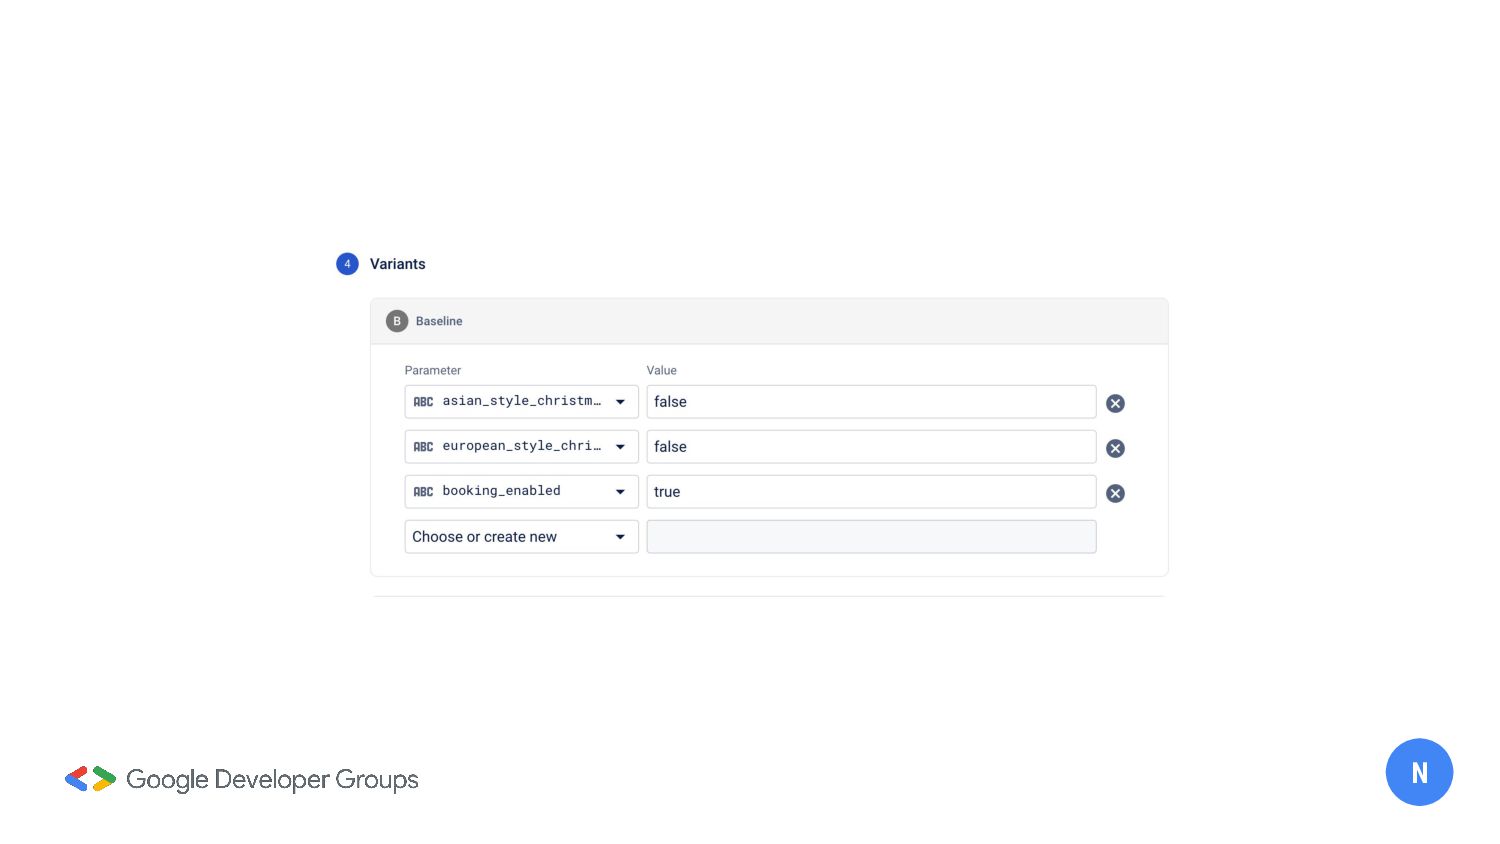The image size is (1500, 844).
Task: Remove the european_style_christmas parameter row
Action: coord(1115,448)
